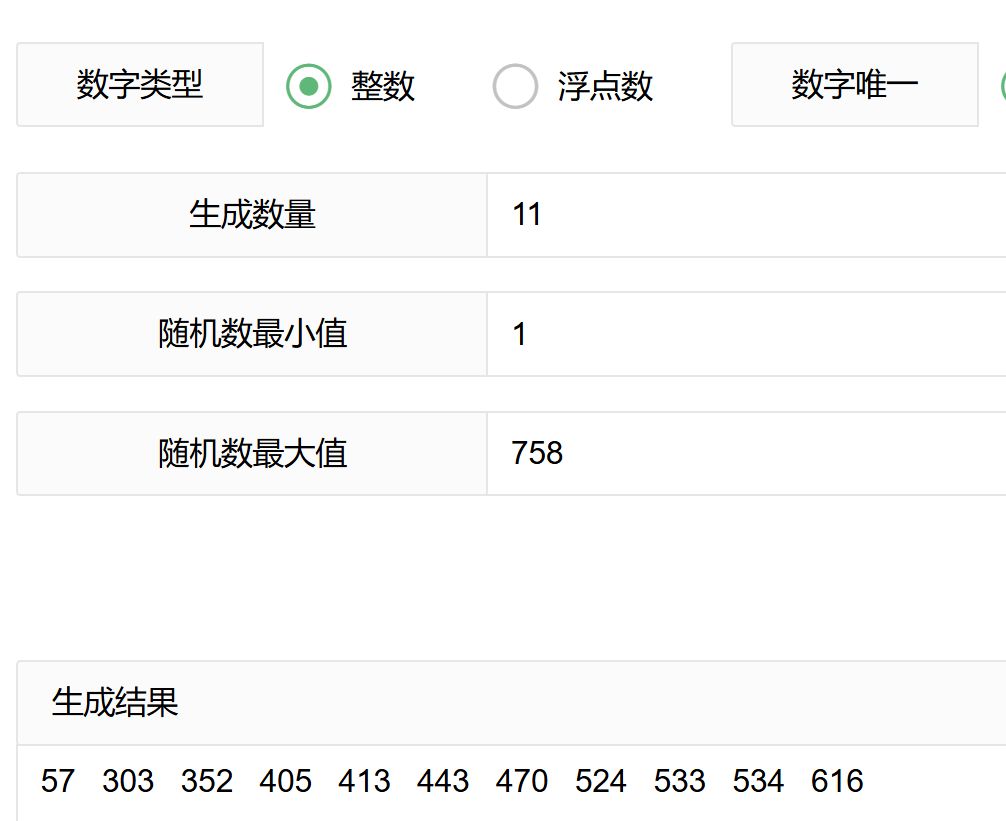Click the result value 352
The height and width of the screenshot is (821, 1006).
[207, 781]
